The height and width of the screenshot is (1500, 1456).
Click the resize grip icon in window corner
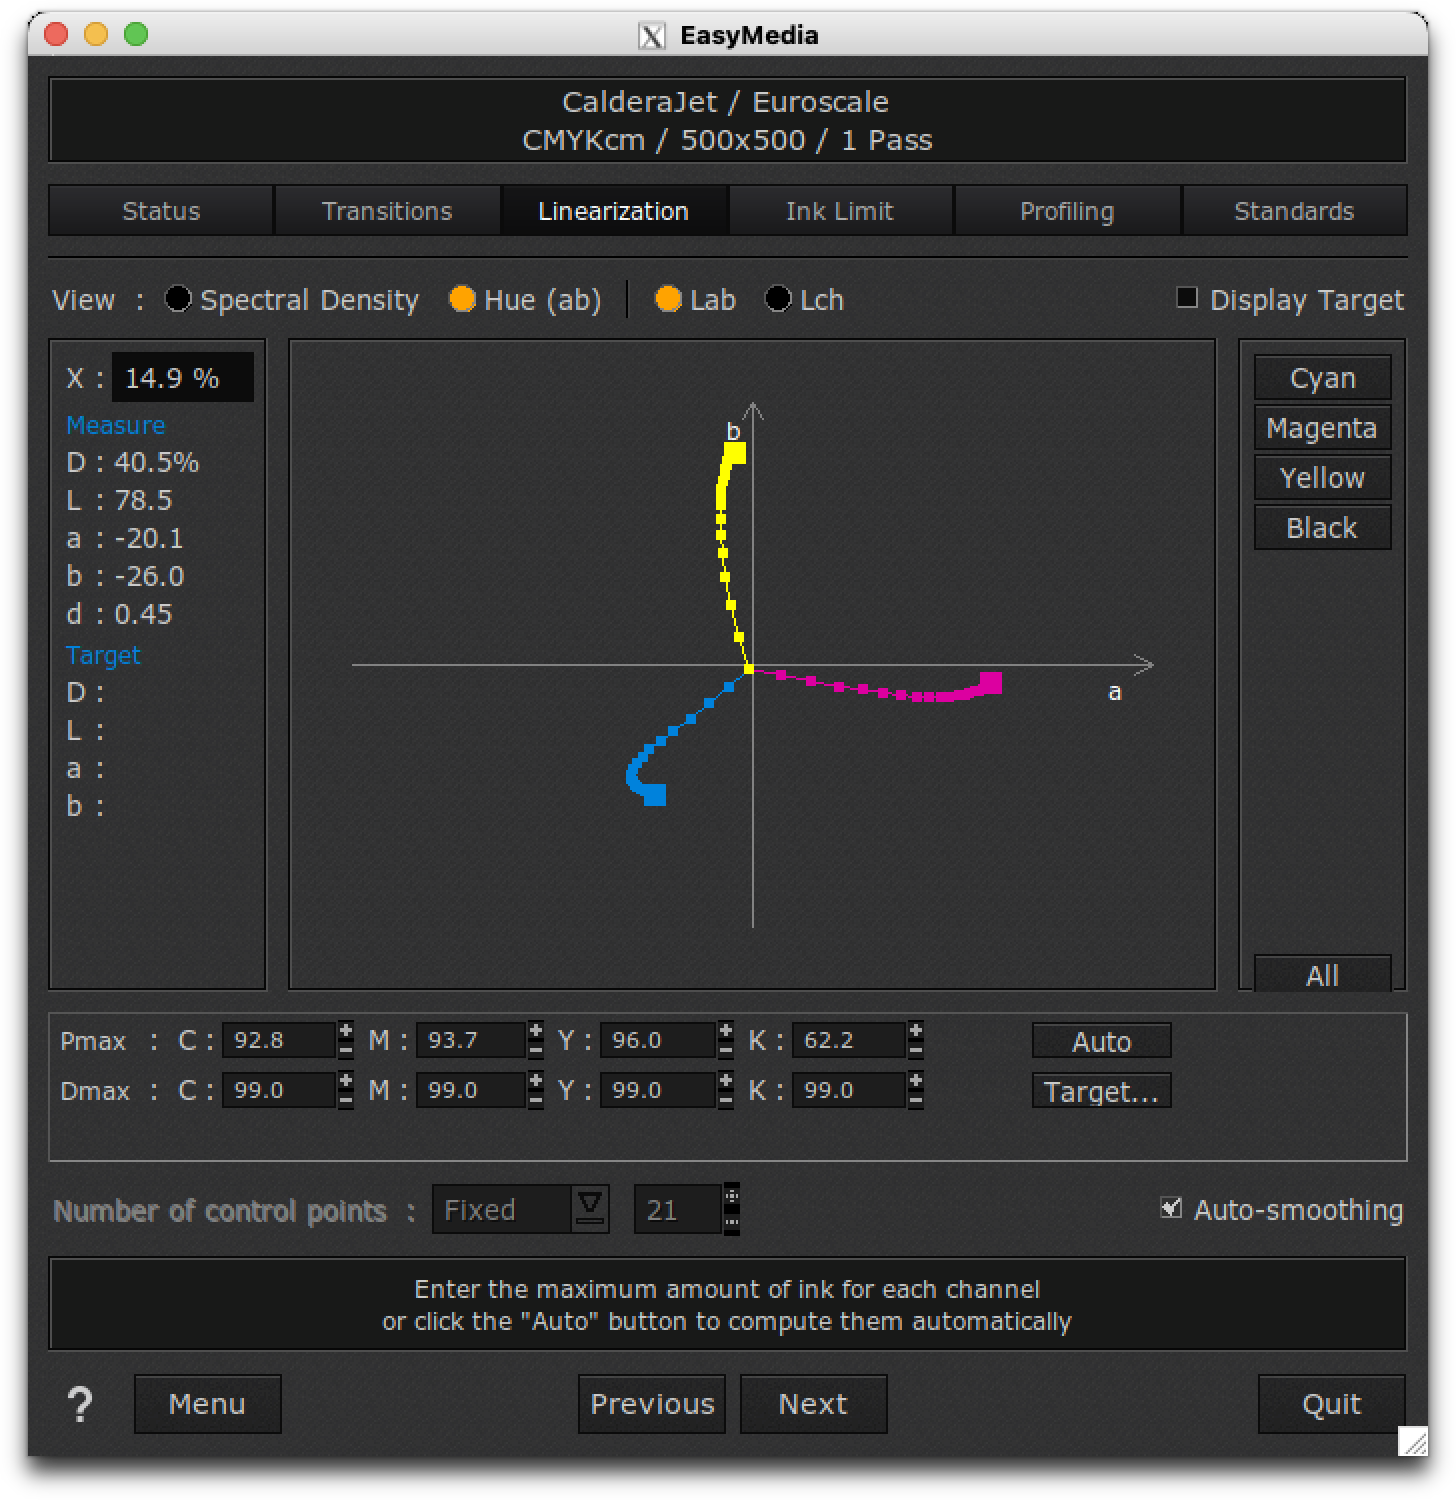[1414, 1441]
